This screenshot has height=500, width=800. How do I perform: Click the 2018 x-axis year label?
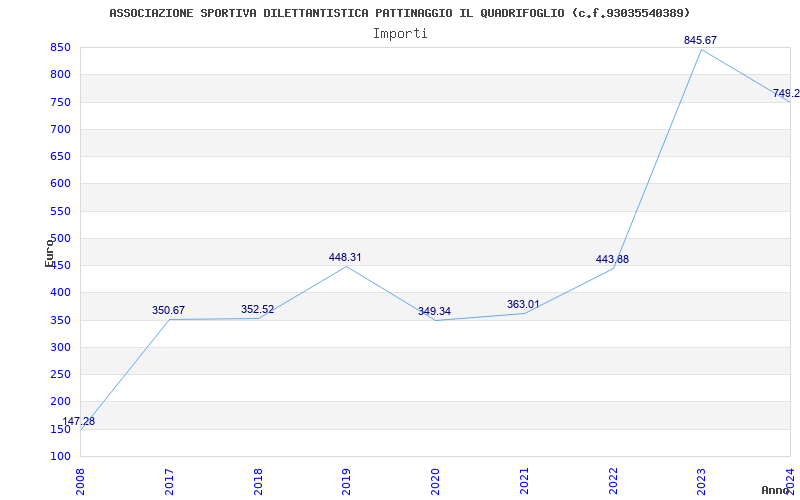tap(258, 481)
